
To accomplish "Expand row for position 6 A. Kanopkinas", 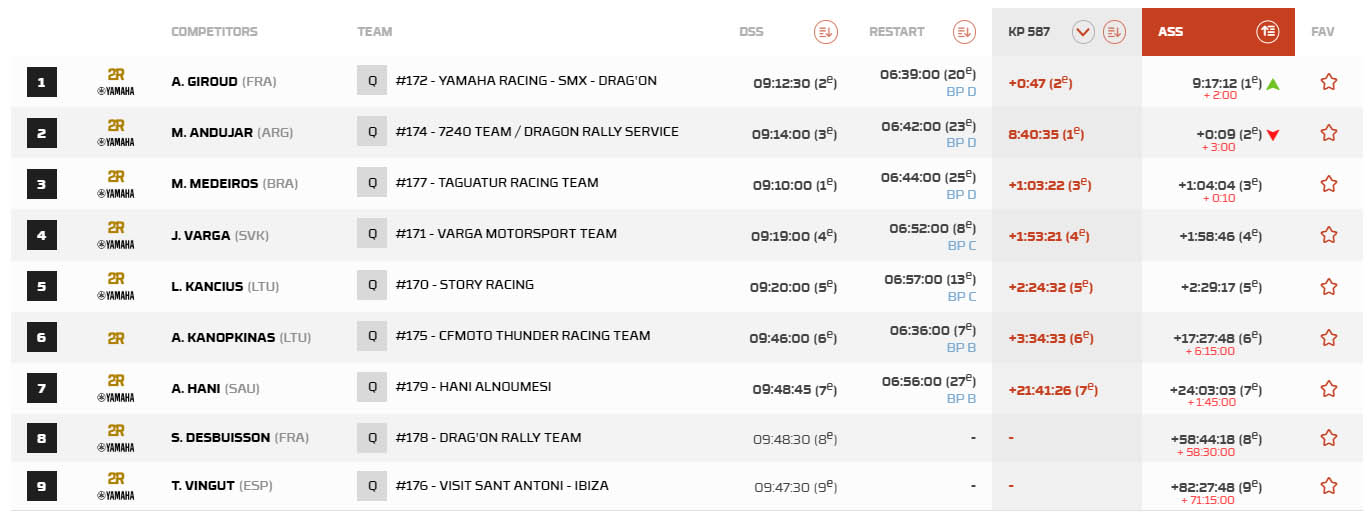I will [x=41, y=337].
